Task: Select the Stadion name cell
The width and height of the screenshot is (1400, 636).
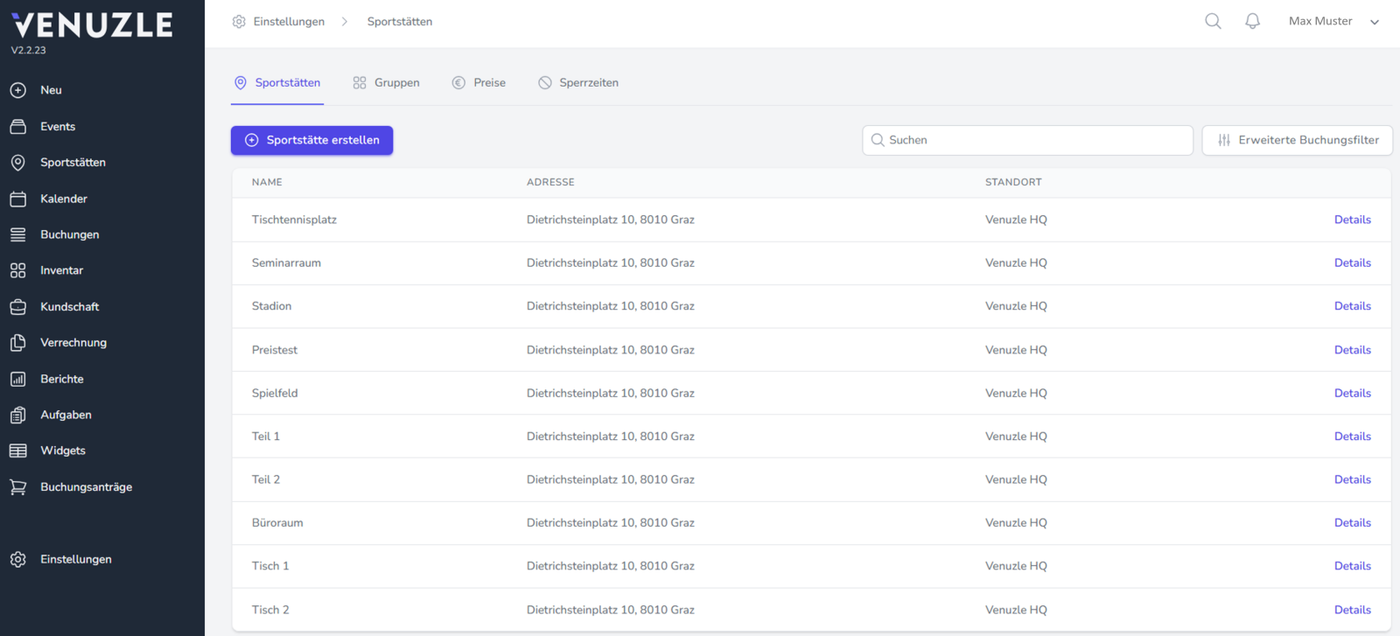Action: click(x=272, y=306)
